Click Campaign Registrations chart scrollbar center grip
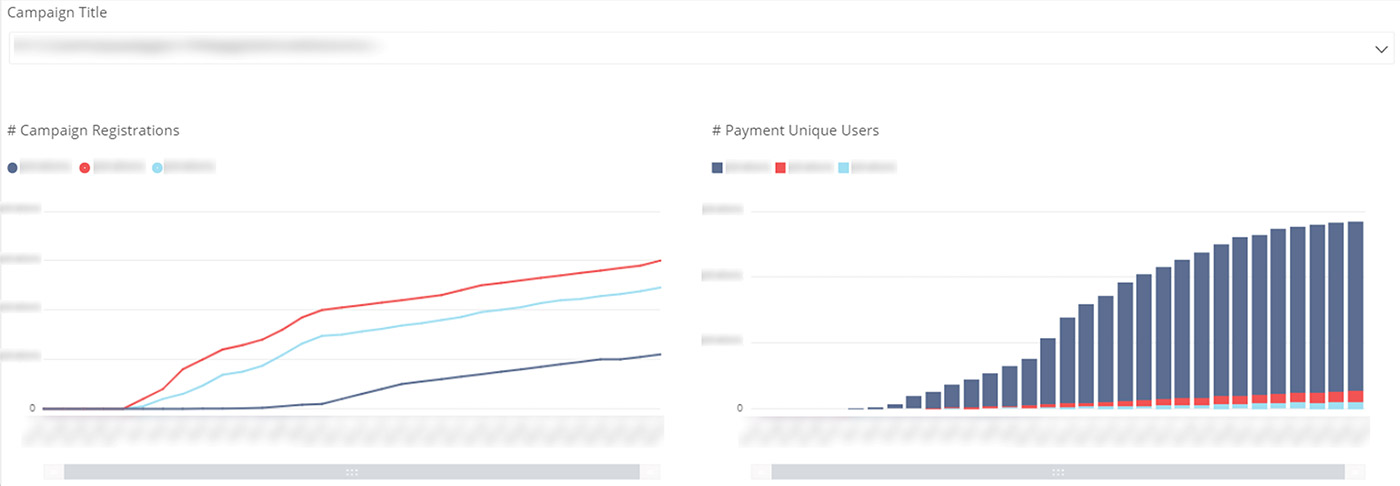 [x=351, y=472]
